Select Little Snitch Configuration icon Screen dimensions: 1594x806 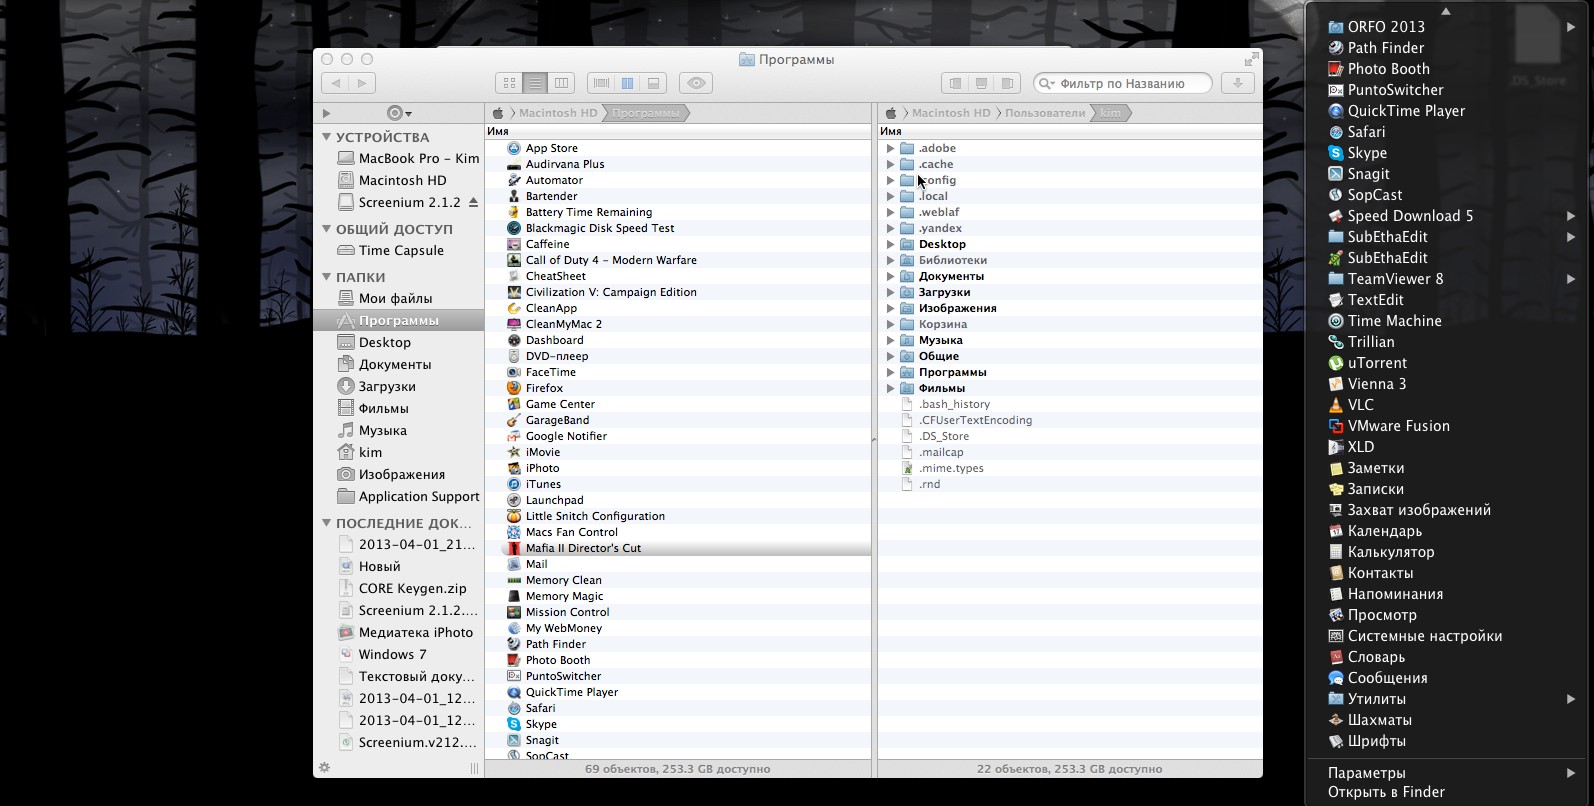click(x=514, y=516)
